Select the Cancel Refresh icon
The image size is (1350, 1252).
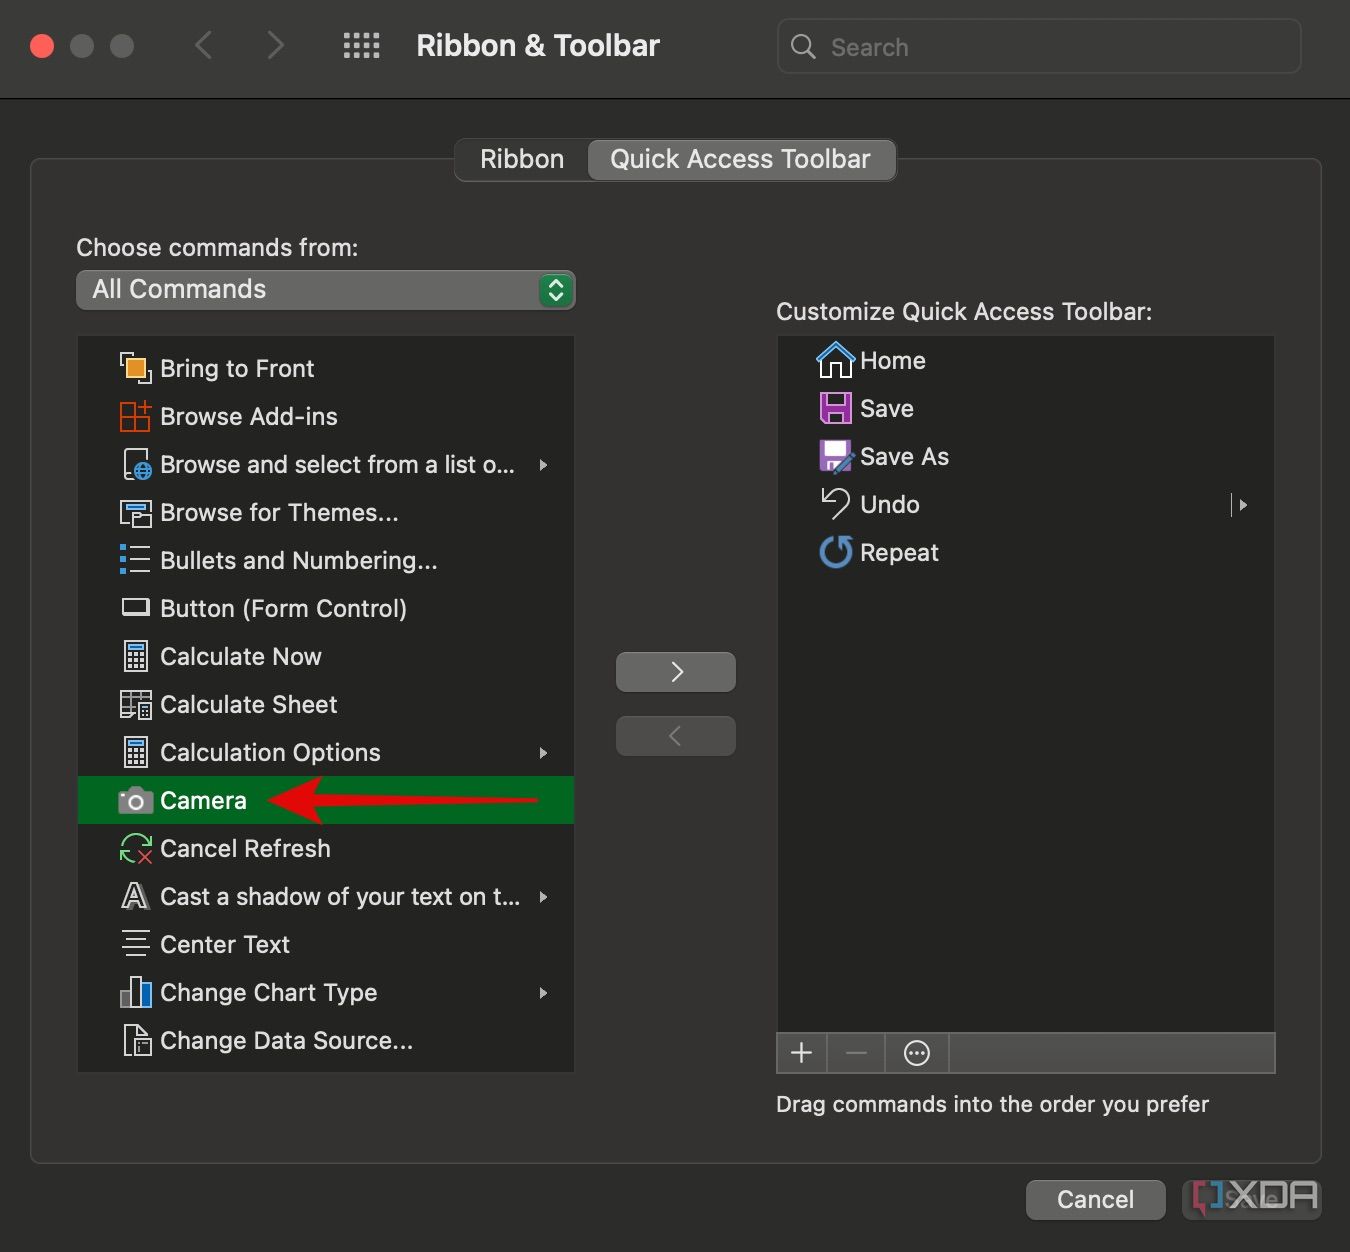pos(135,849)
